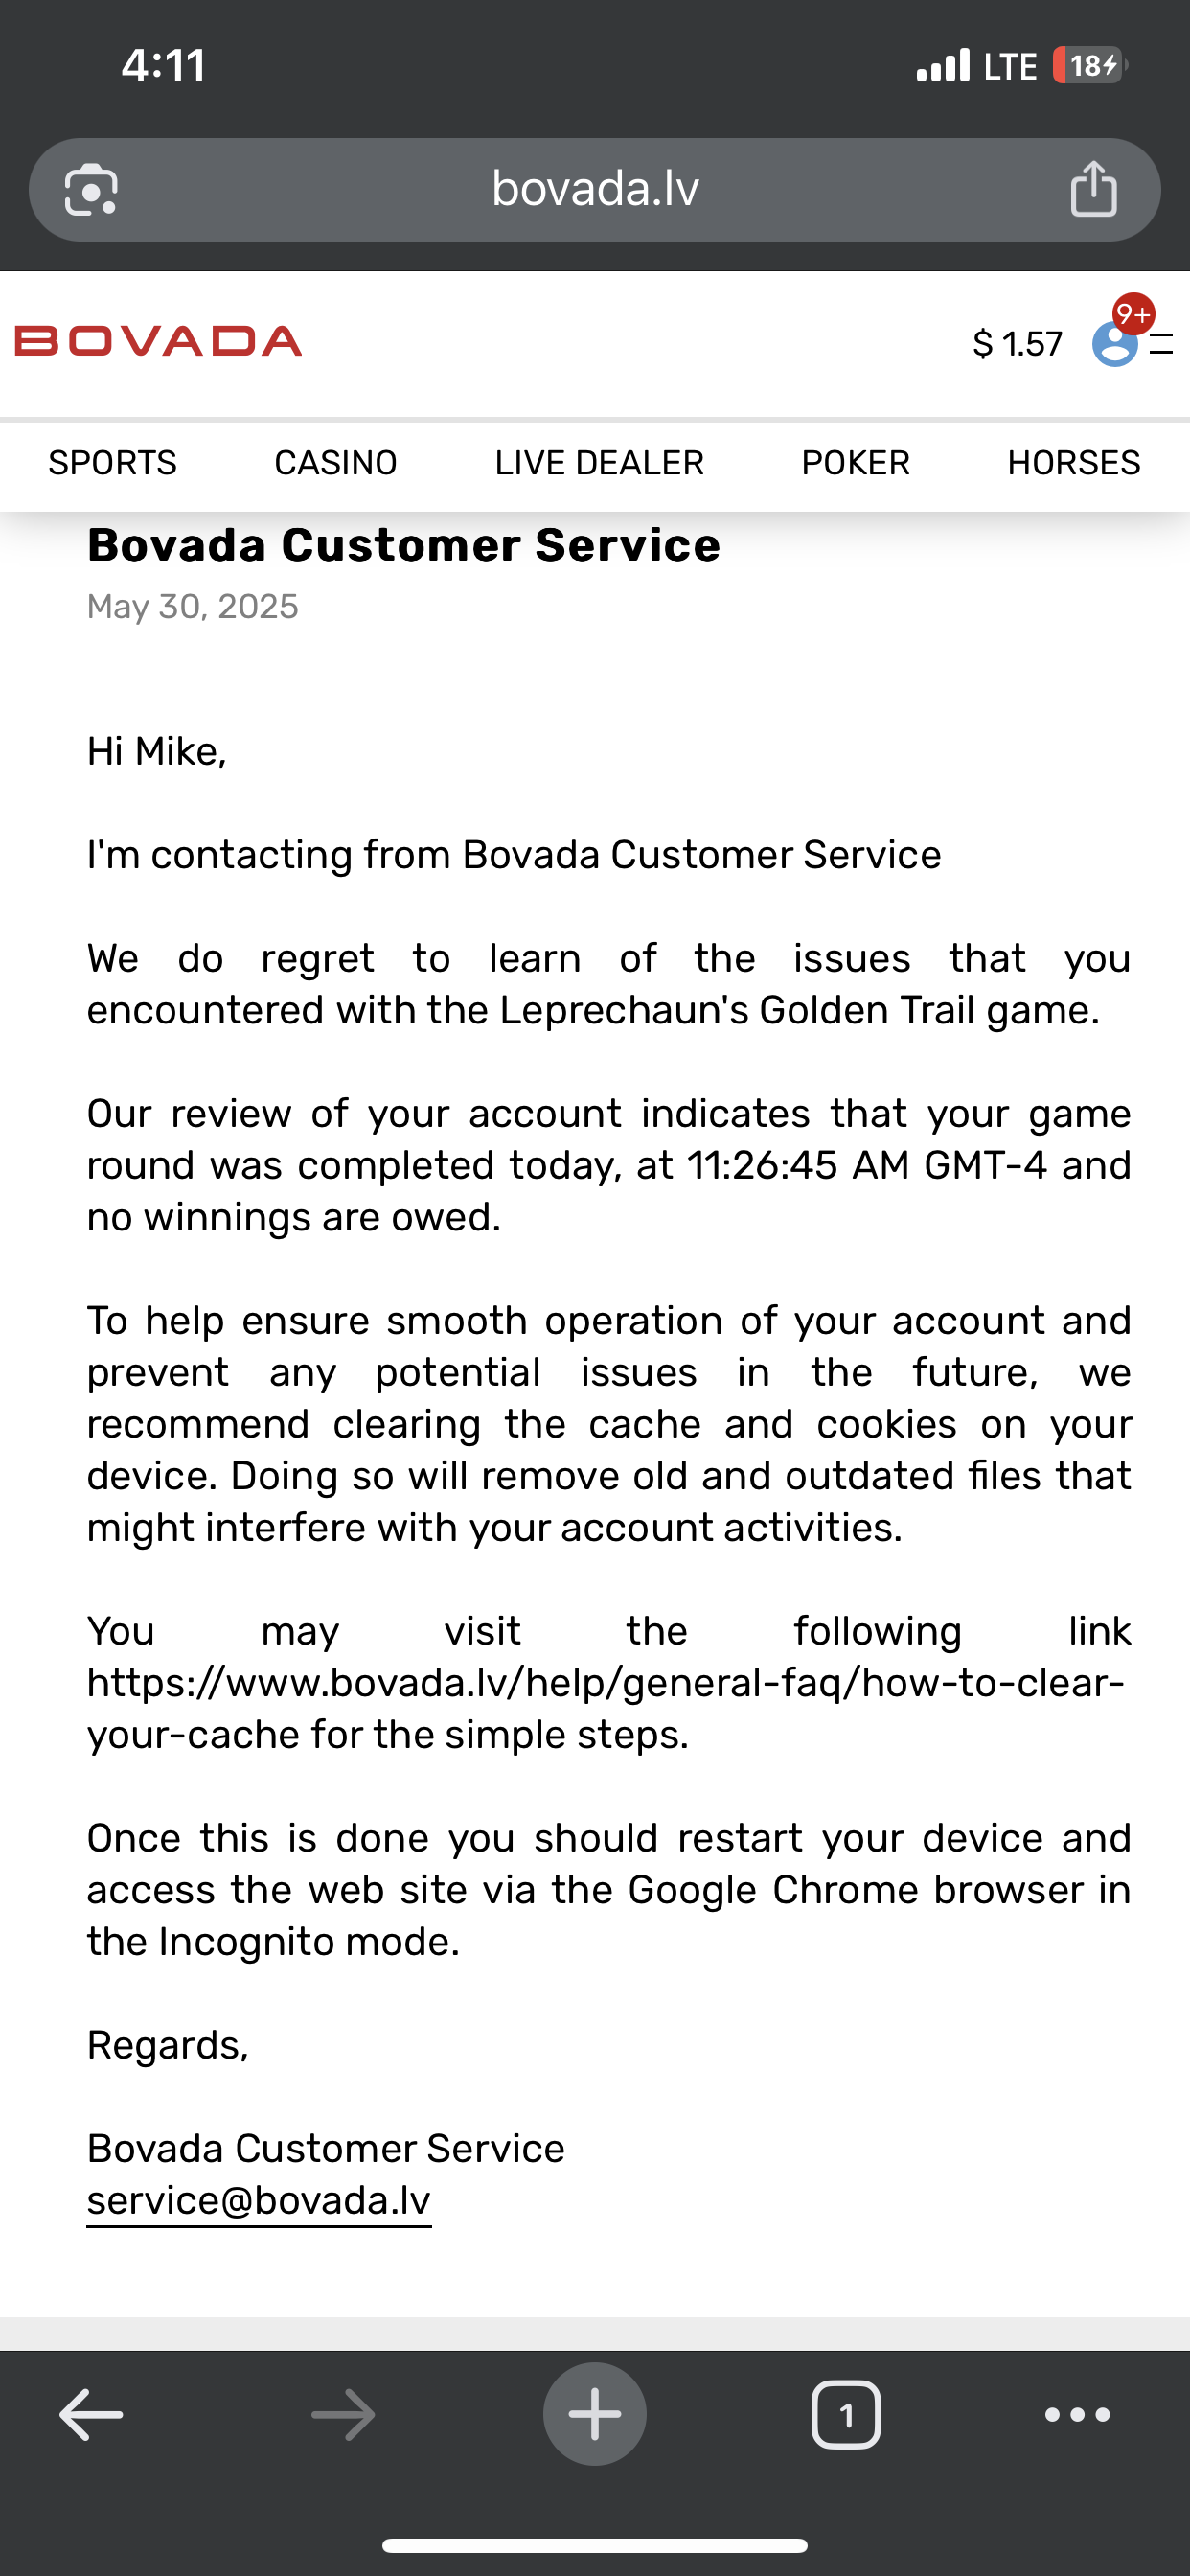Open a new tab with plus button
This screenshot has width=1190, height=2576.
click(x=595, y=2415)
